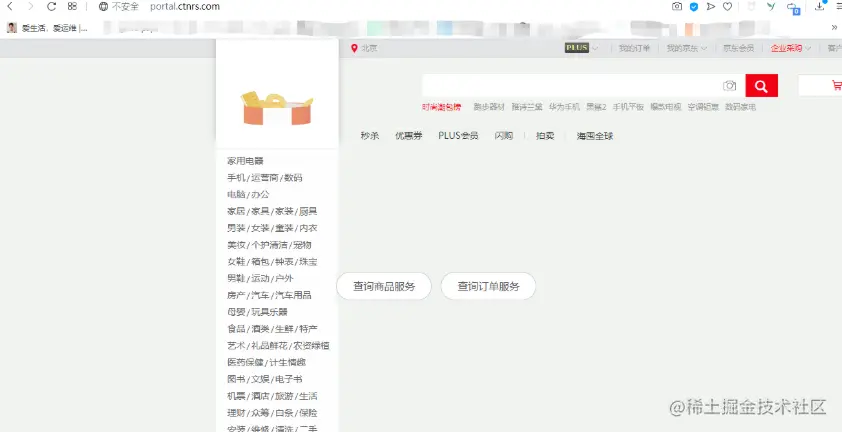Open the PLUS badge dropdown
The image size is (842, 432).
coord(583,48)
